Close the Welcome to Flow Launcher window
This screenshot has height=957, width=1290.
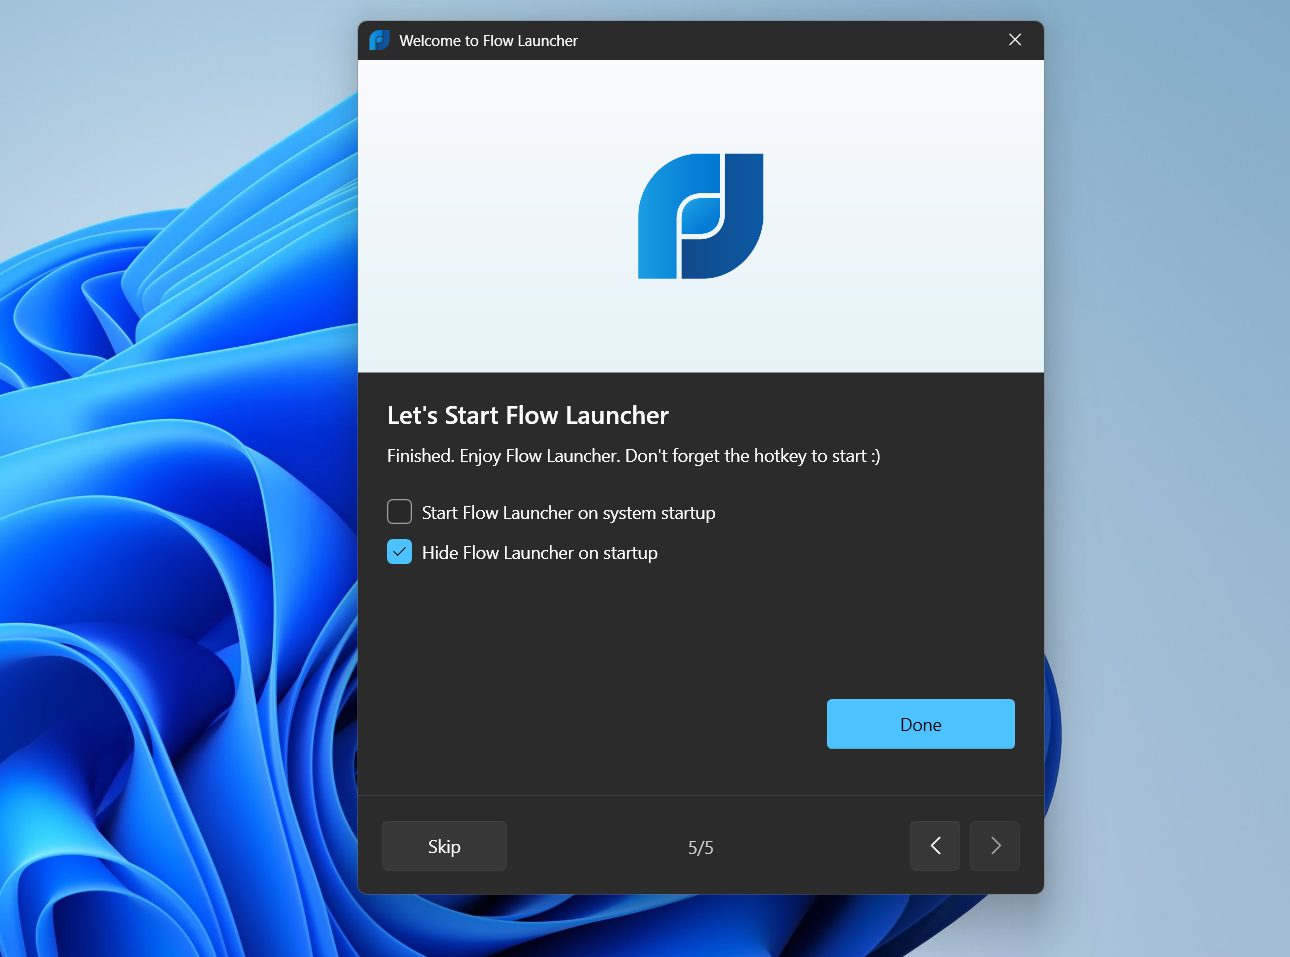[x=1015, y=40]
